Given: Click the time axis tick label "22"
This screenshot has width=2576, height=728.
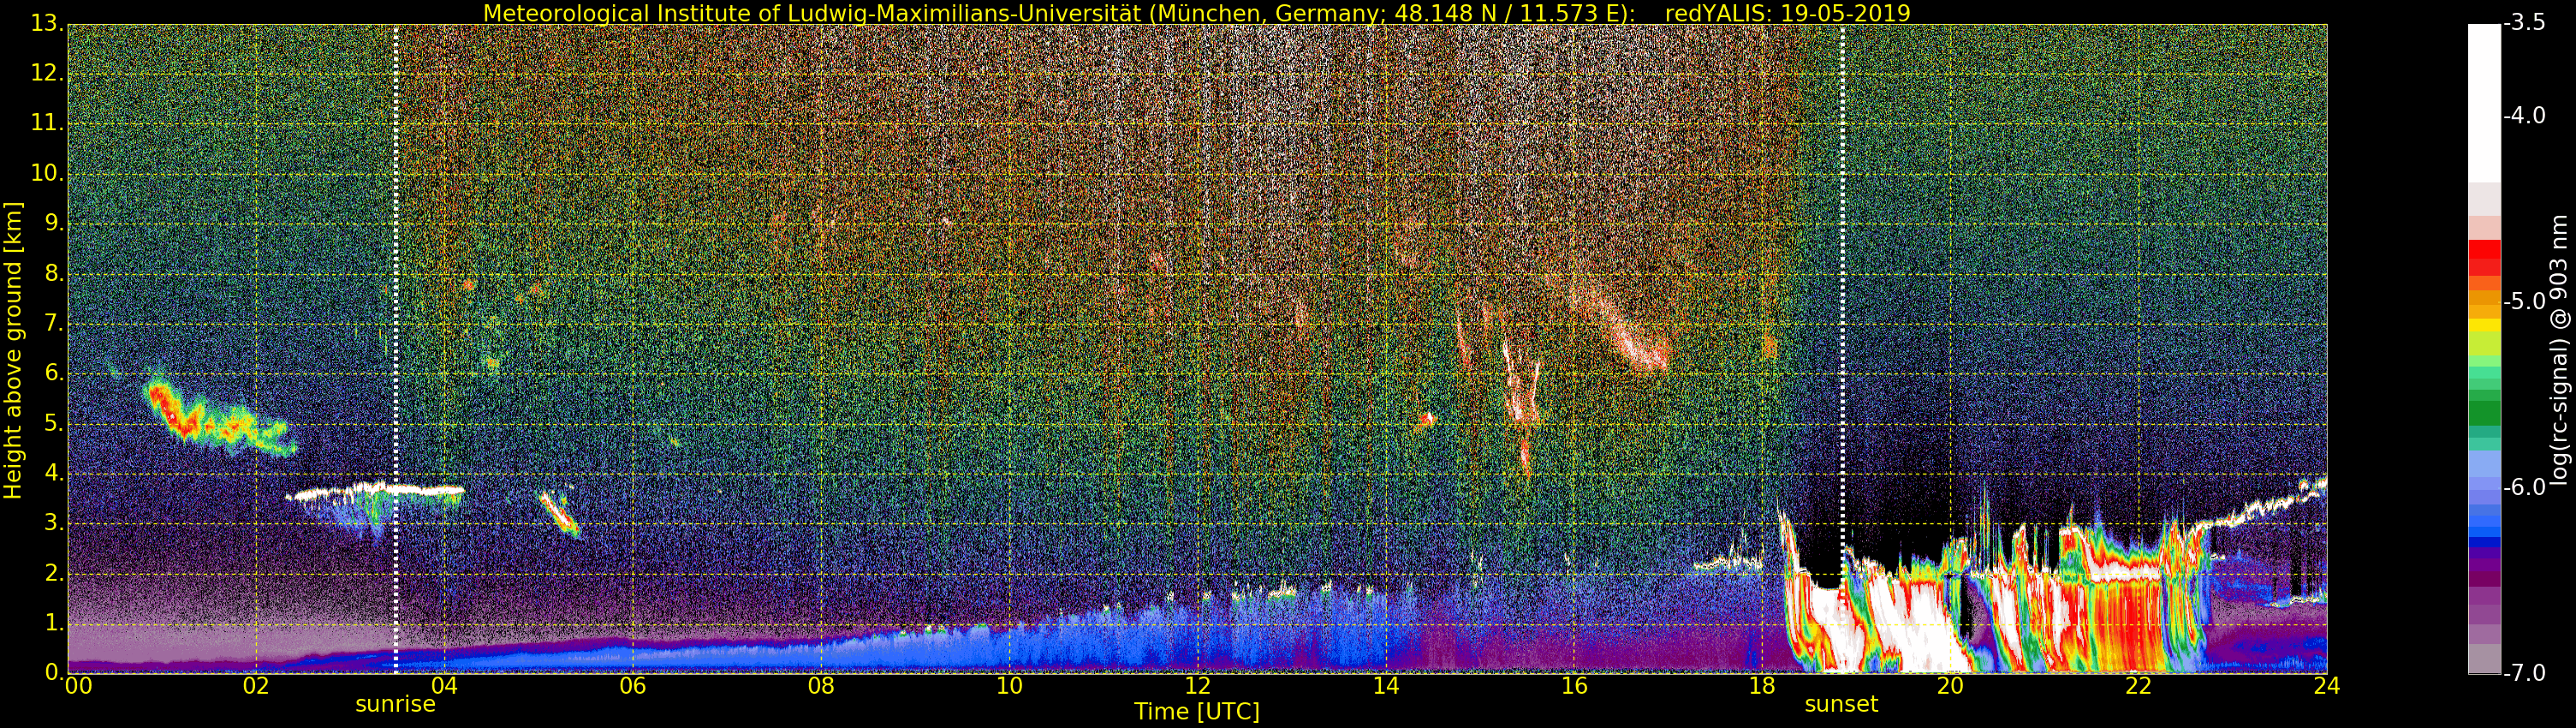Looking at the screenshot, I should click(x=2138, y=685).
